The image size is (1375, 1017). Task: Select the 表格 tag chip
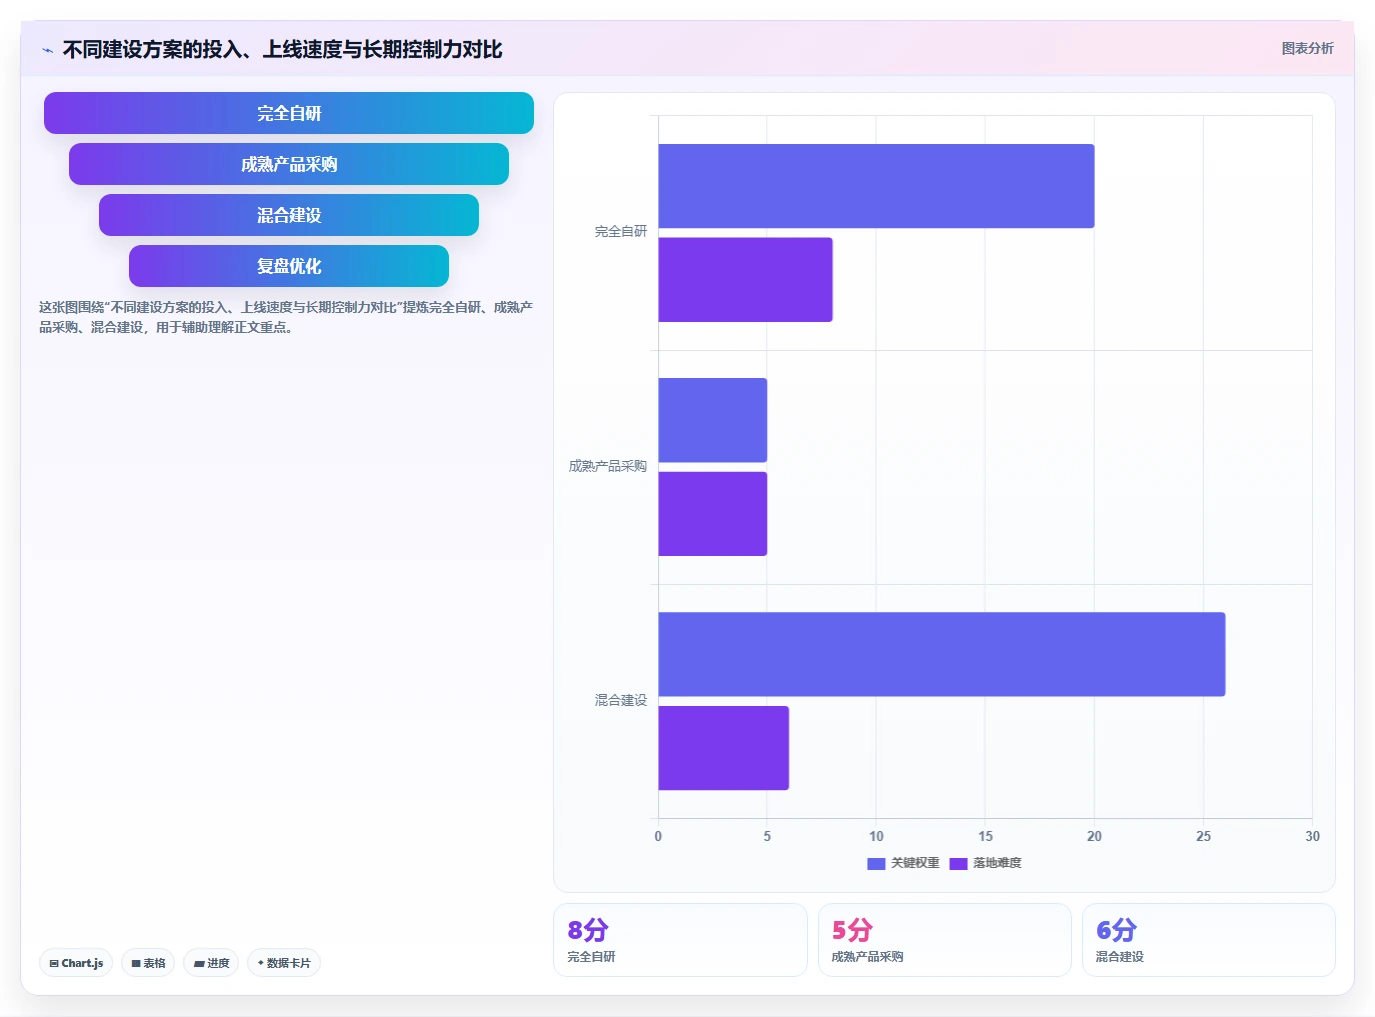(148, 963)
